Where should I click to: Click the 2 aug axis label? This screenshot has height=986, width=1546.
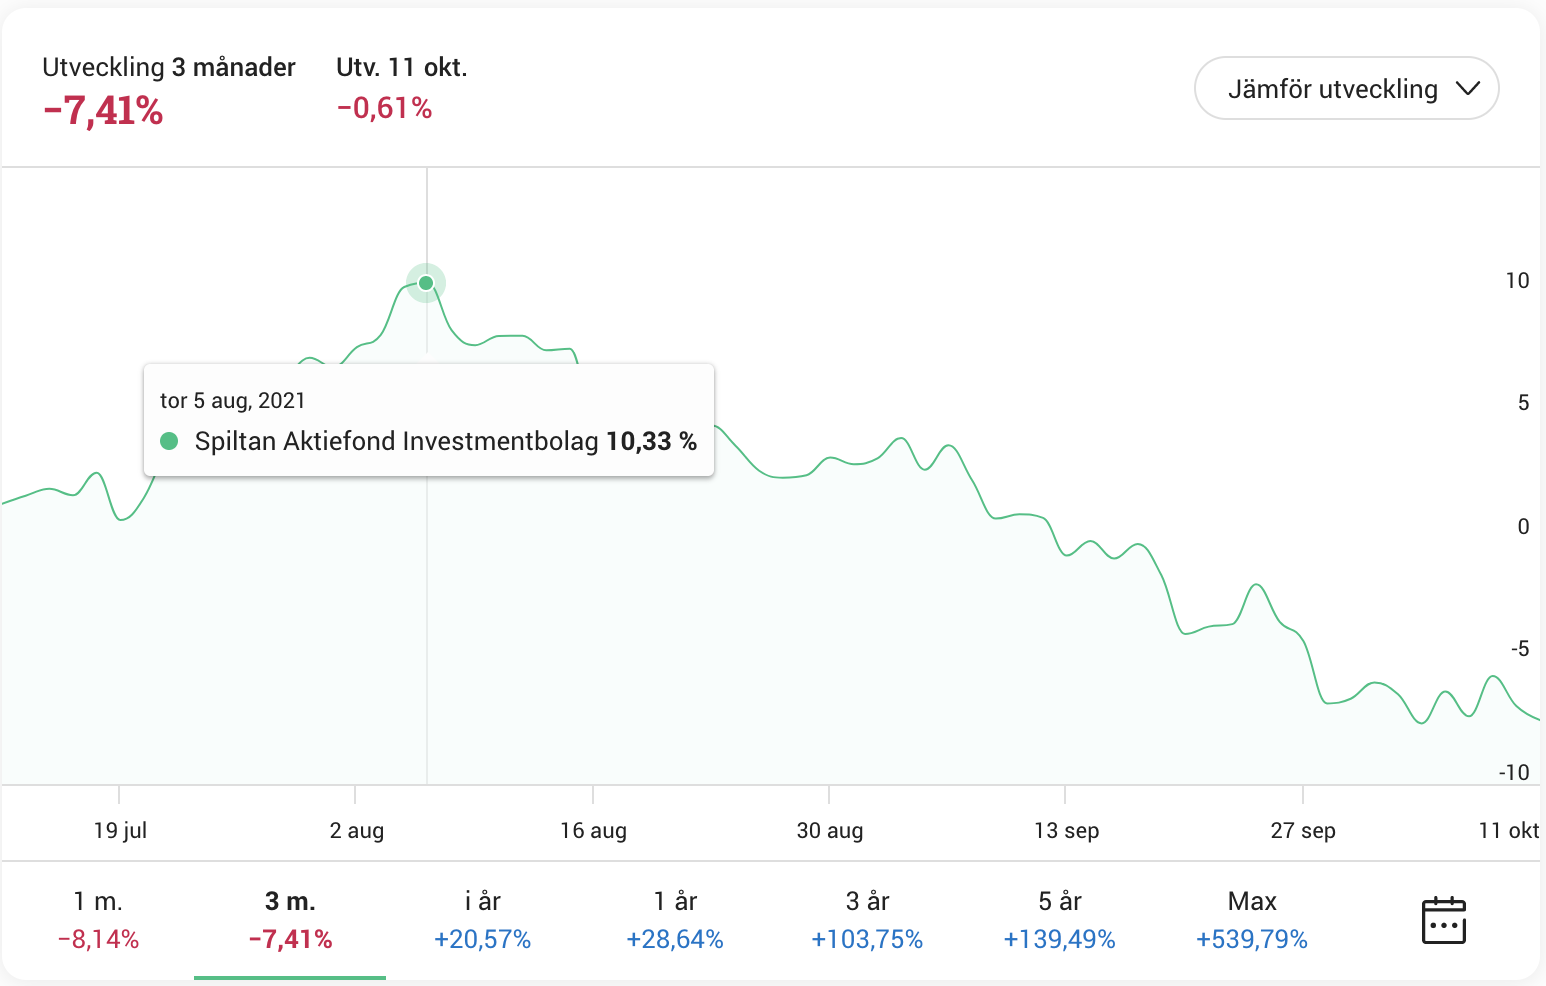357,830
